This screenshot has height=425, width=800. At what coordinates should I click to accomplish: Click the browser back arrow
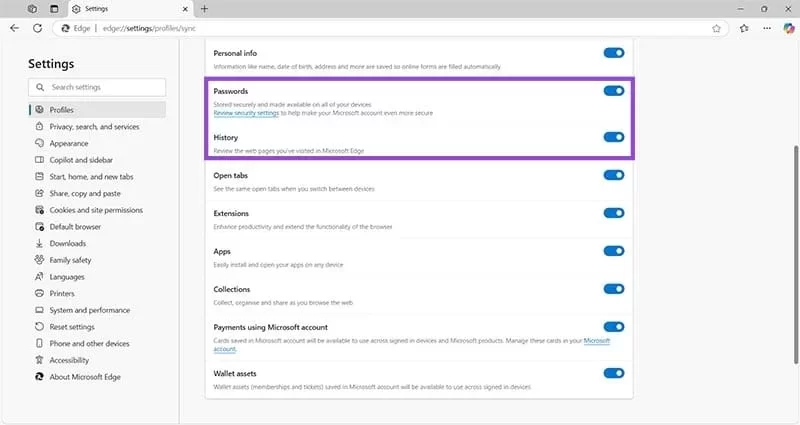pyautogui.click(x=14, y=29)
